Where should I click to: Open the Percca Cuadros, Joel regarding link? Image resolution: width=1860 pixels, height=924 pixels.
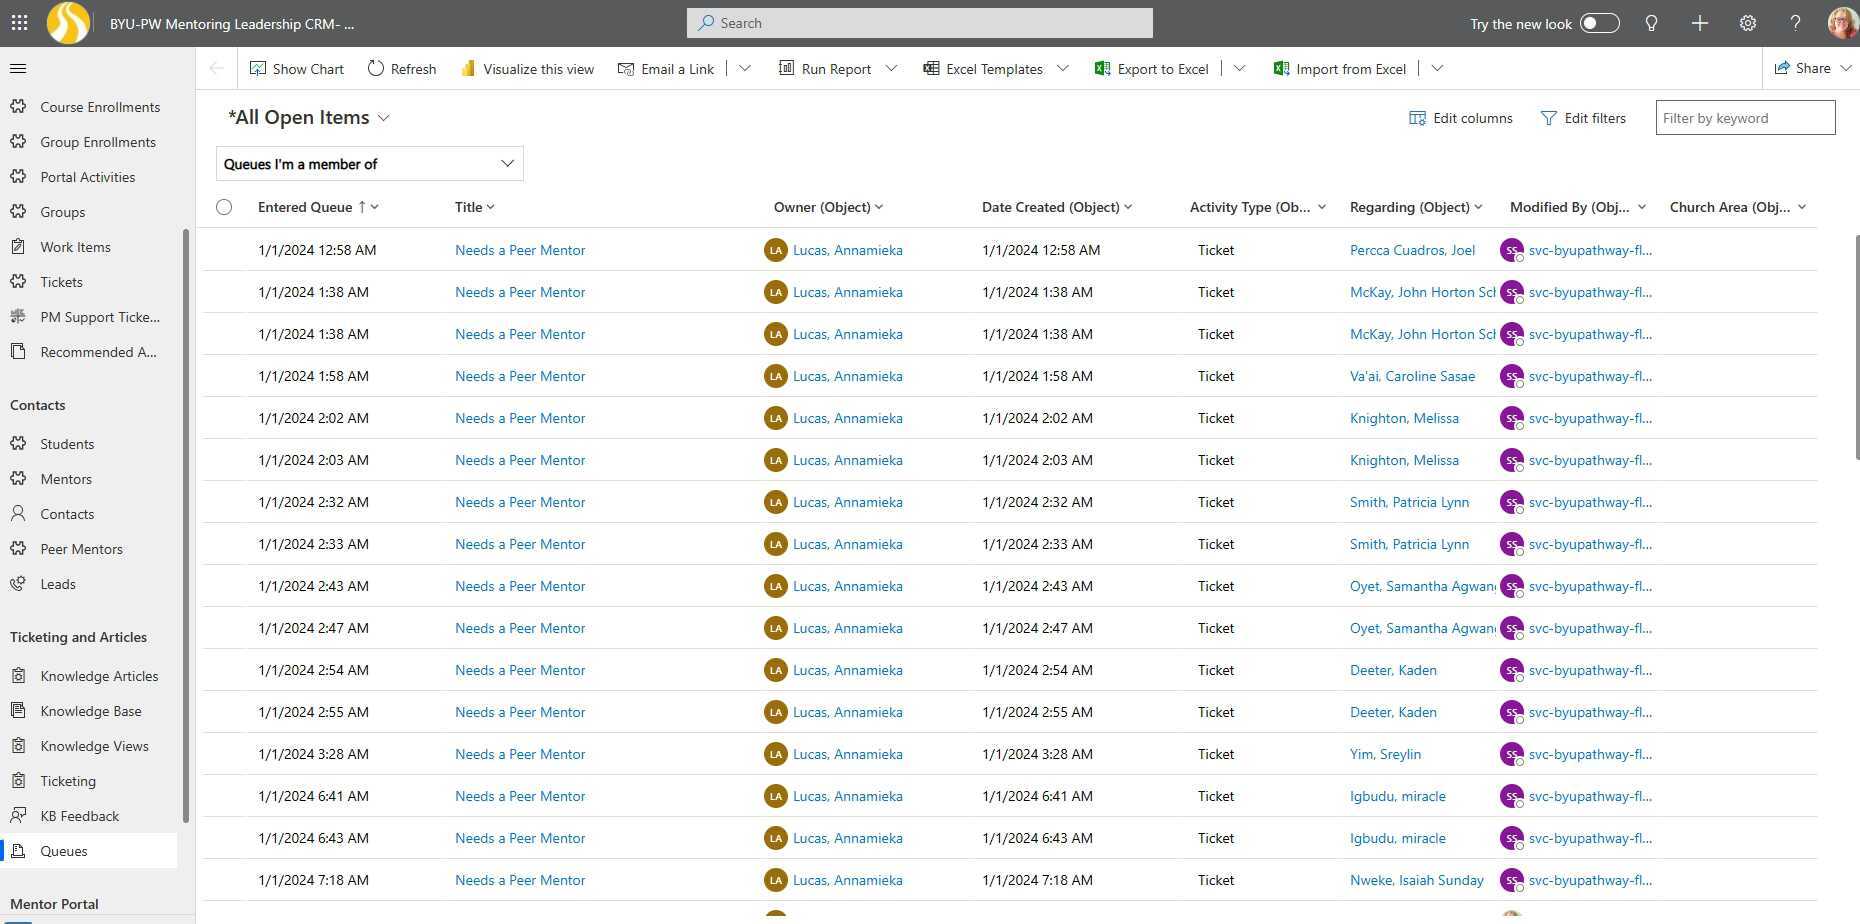[1412, 250]
